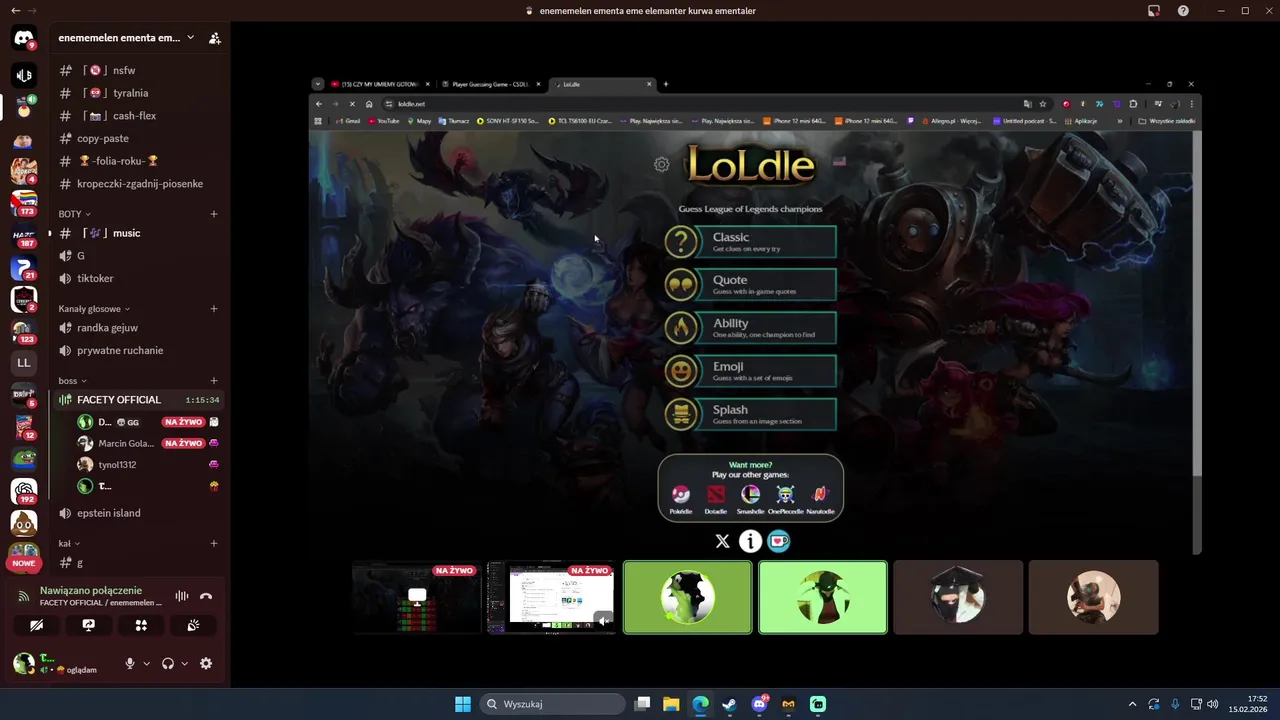Open the nsfw text channel
Screen dimensions: 1280x720
click(x=140, y=70)
